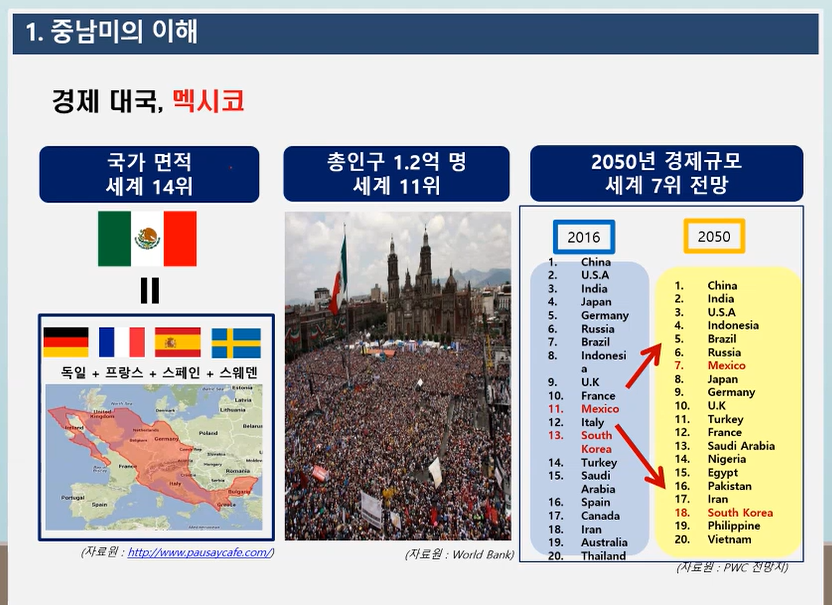The image size is (832, 605).
Task: Click the '2050년 경제규모 세계 7위 전망' banner
Action: [666, 173]
